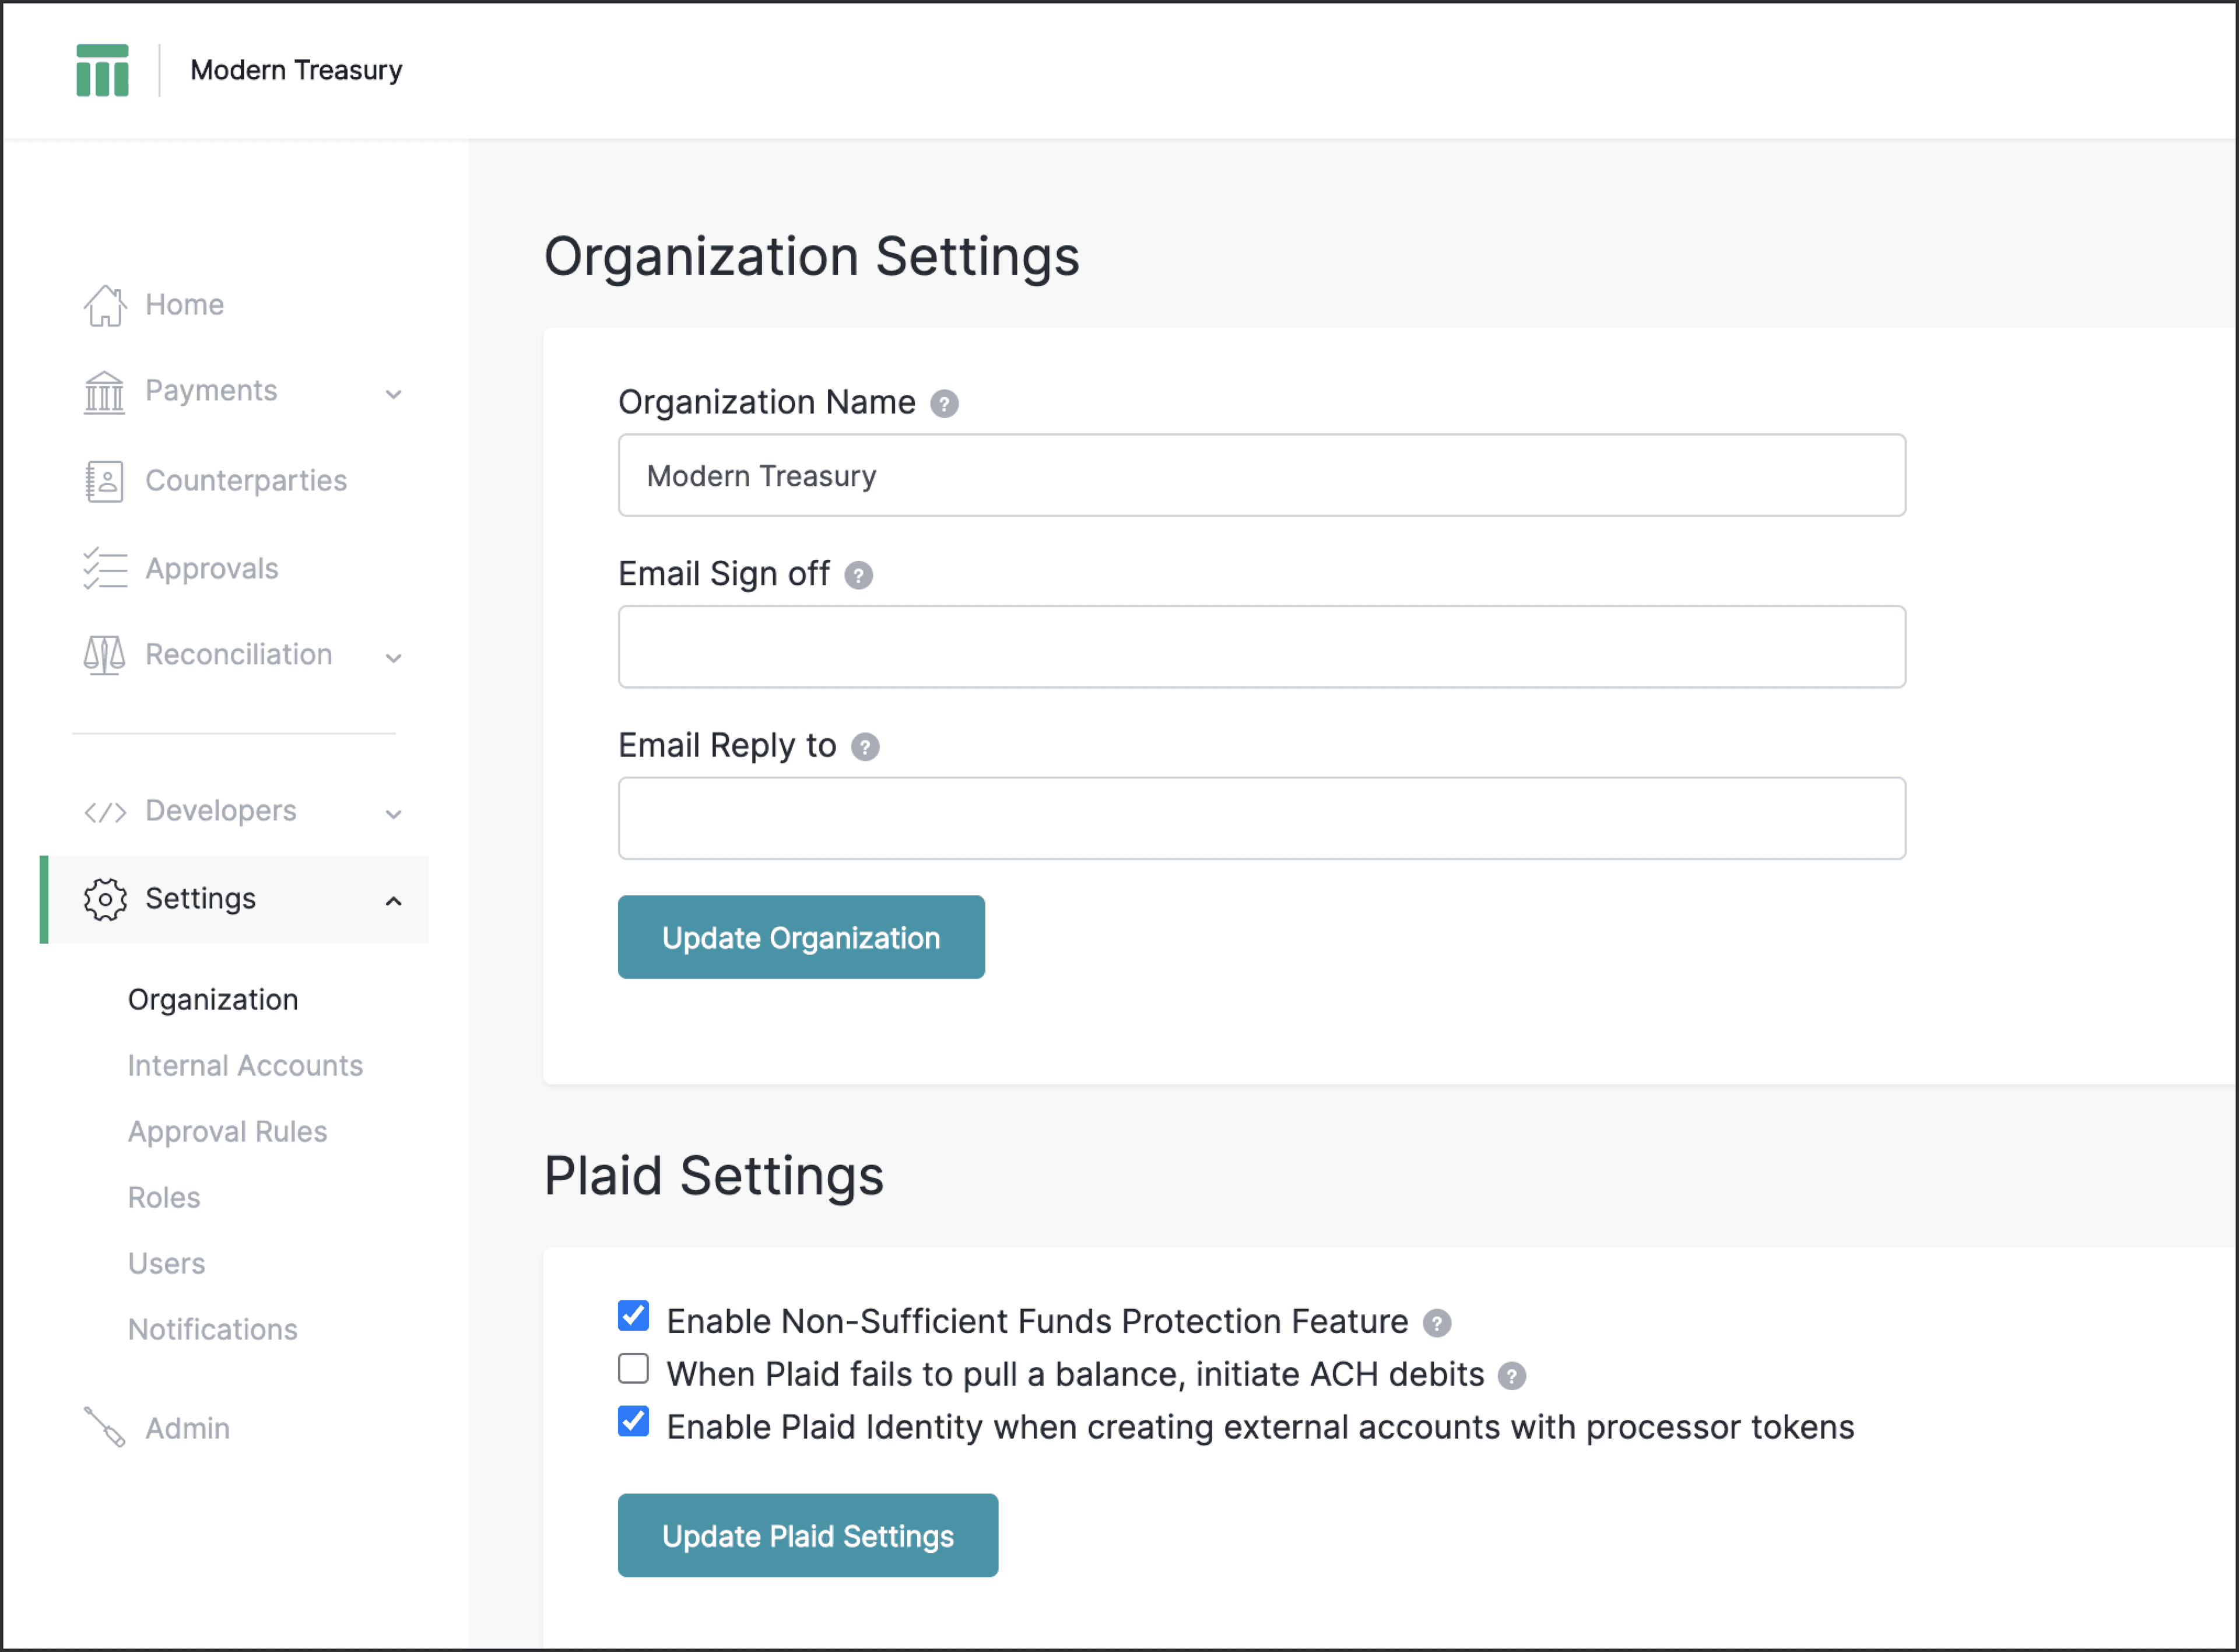Click the Admin screwdriver icon
The width and height of the screenshot is (2239, 1652).
click(x=104, y=1428)
